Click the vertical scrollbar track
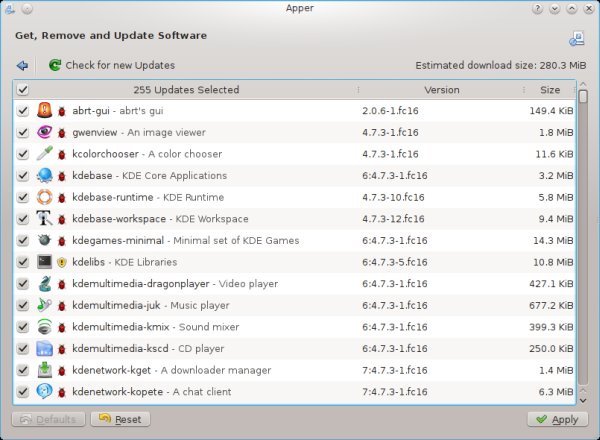Image resolution: width=600 pixels, height=440 pixels. [583, 245]
